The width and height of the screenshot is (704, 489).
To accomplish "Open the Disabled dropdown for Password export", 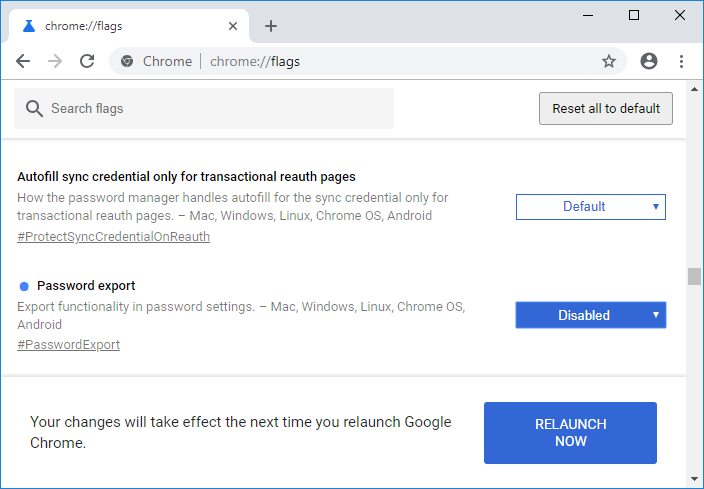I will point(590,315).
